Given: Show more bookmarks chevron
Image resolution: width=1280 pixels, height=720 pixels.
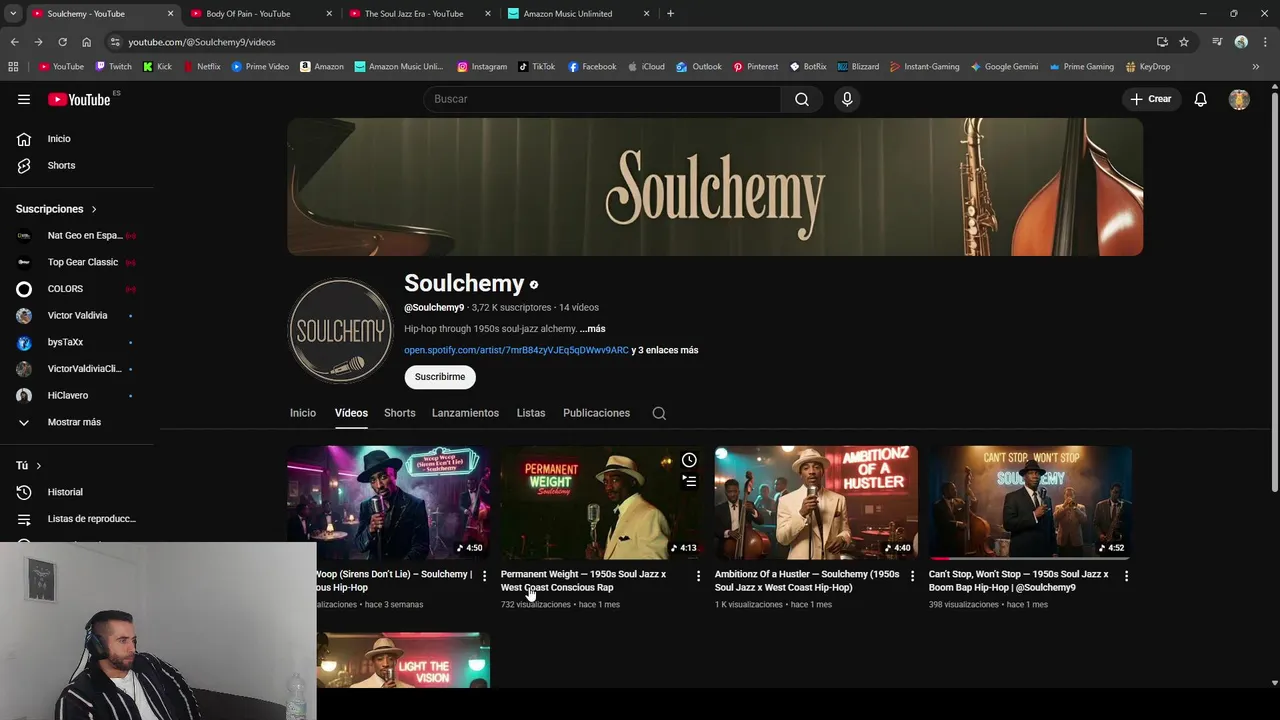Looking at the screenshot, I should [1256, 67].
